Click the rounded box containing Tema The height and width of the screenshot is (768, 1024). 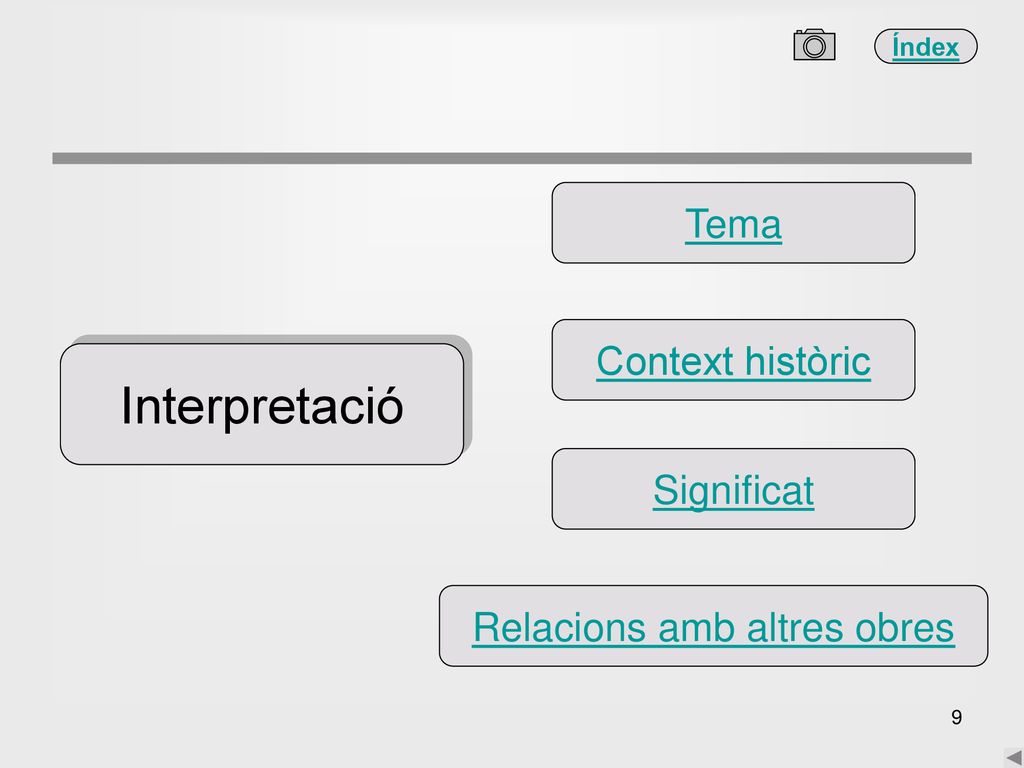coord(733,223)
